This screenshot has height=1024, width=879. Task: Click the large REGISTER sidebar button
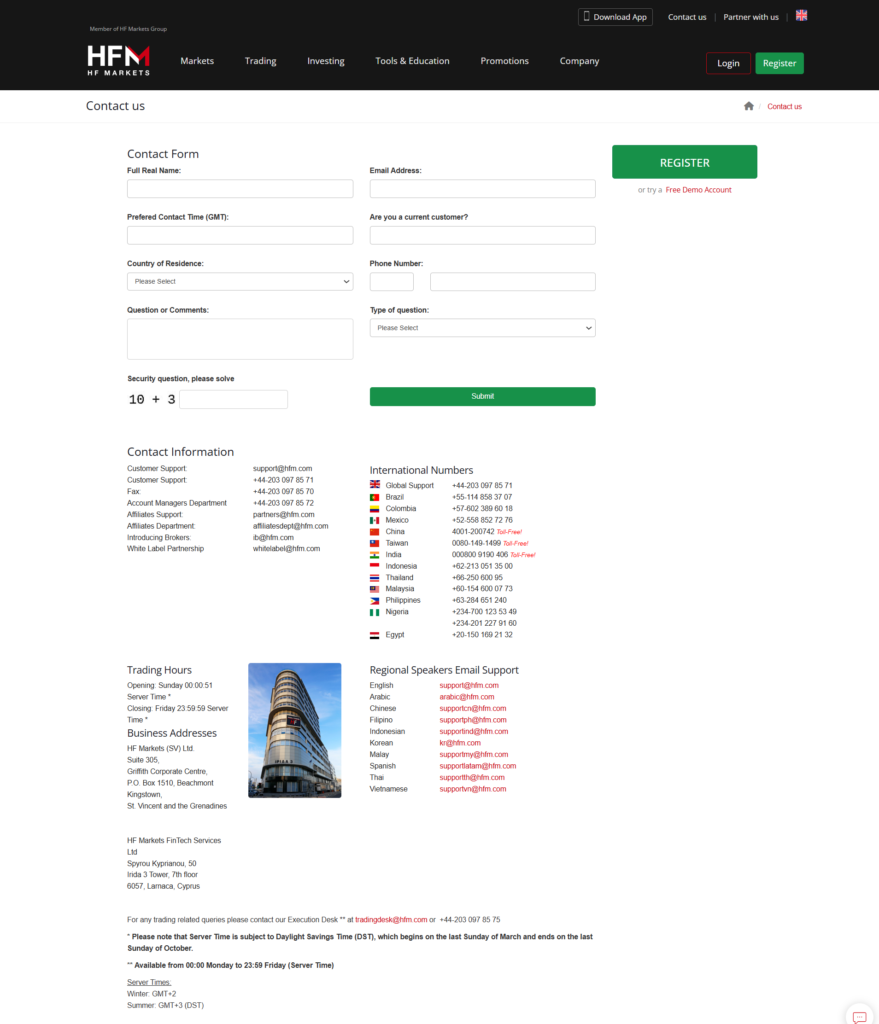tap(684, 162)
